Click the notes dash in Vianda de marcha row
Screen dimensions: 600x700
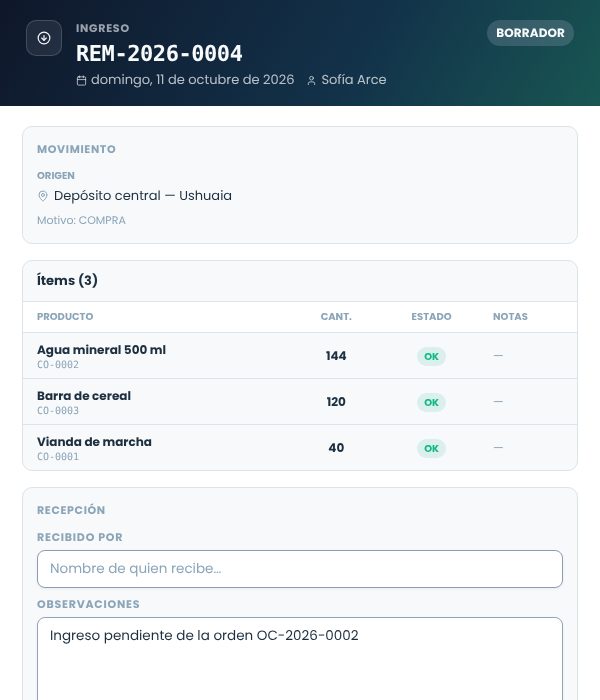(x=498, y=447)
